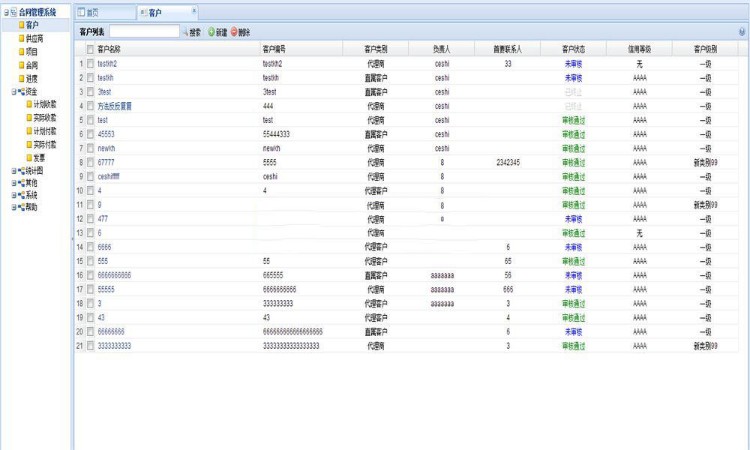Screen dimensions: 750x450
Task: Collapse the 资金 tree node
Action: pyautogui.click(x=7, y=91)
